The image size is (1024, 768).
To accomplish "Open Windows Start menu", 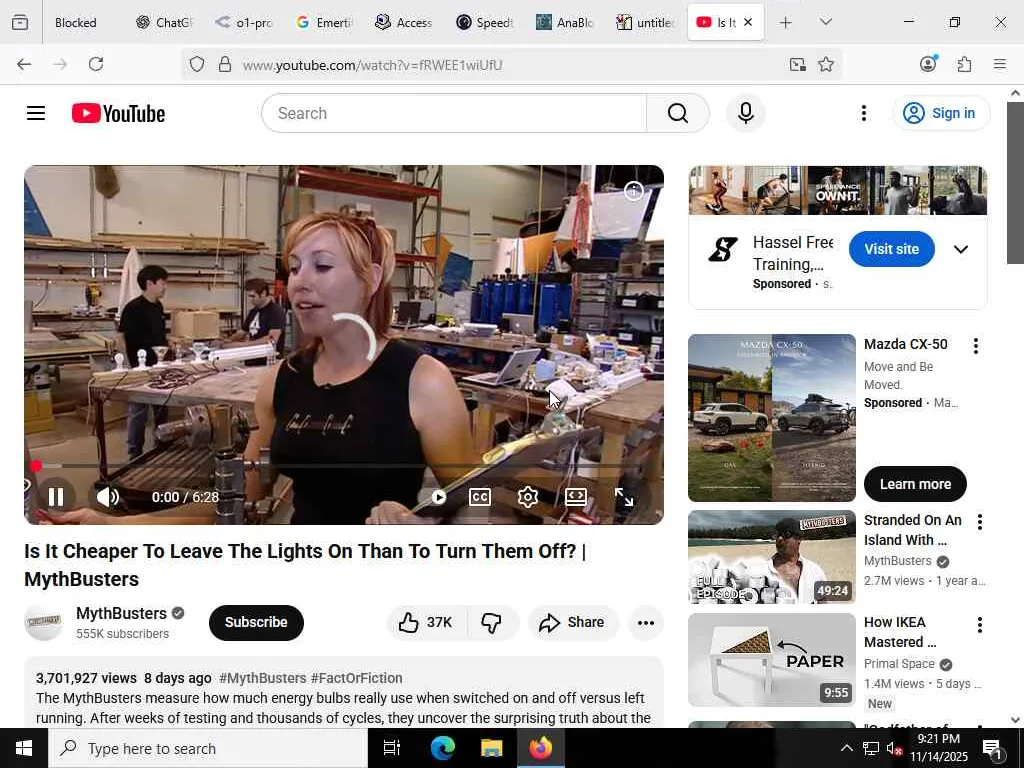I will coord(24,748).
